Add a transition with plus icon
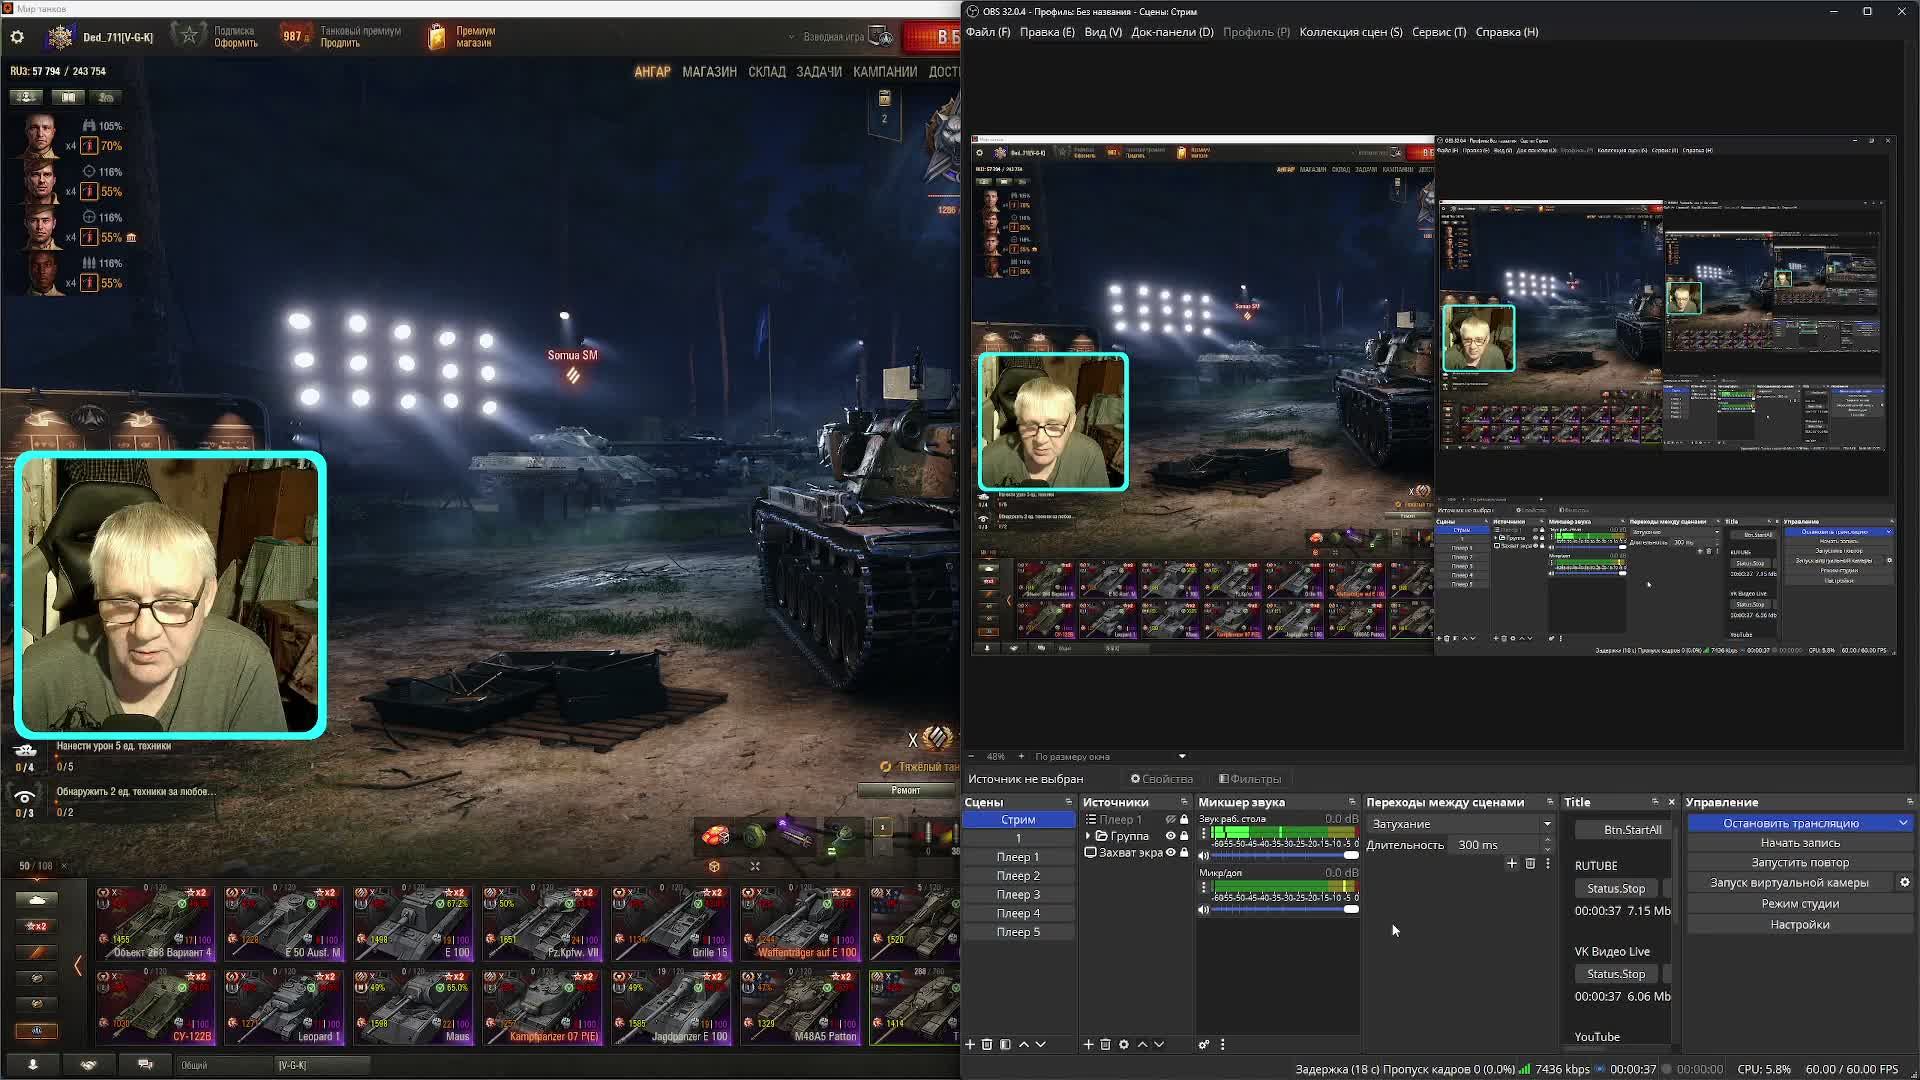This screenshot has height=1080, width=1920. (1511, 864)
